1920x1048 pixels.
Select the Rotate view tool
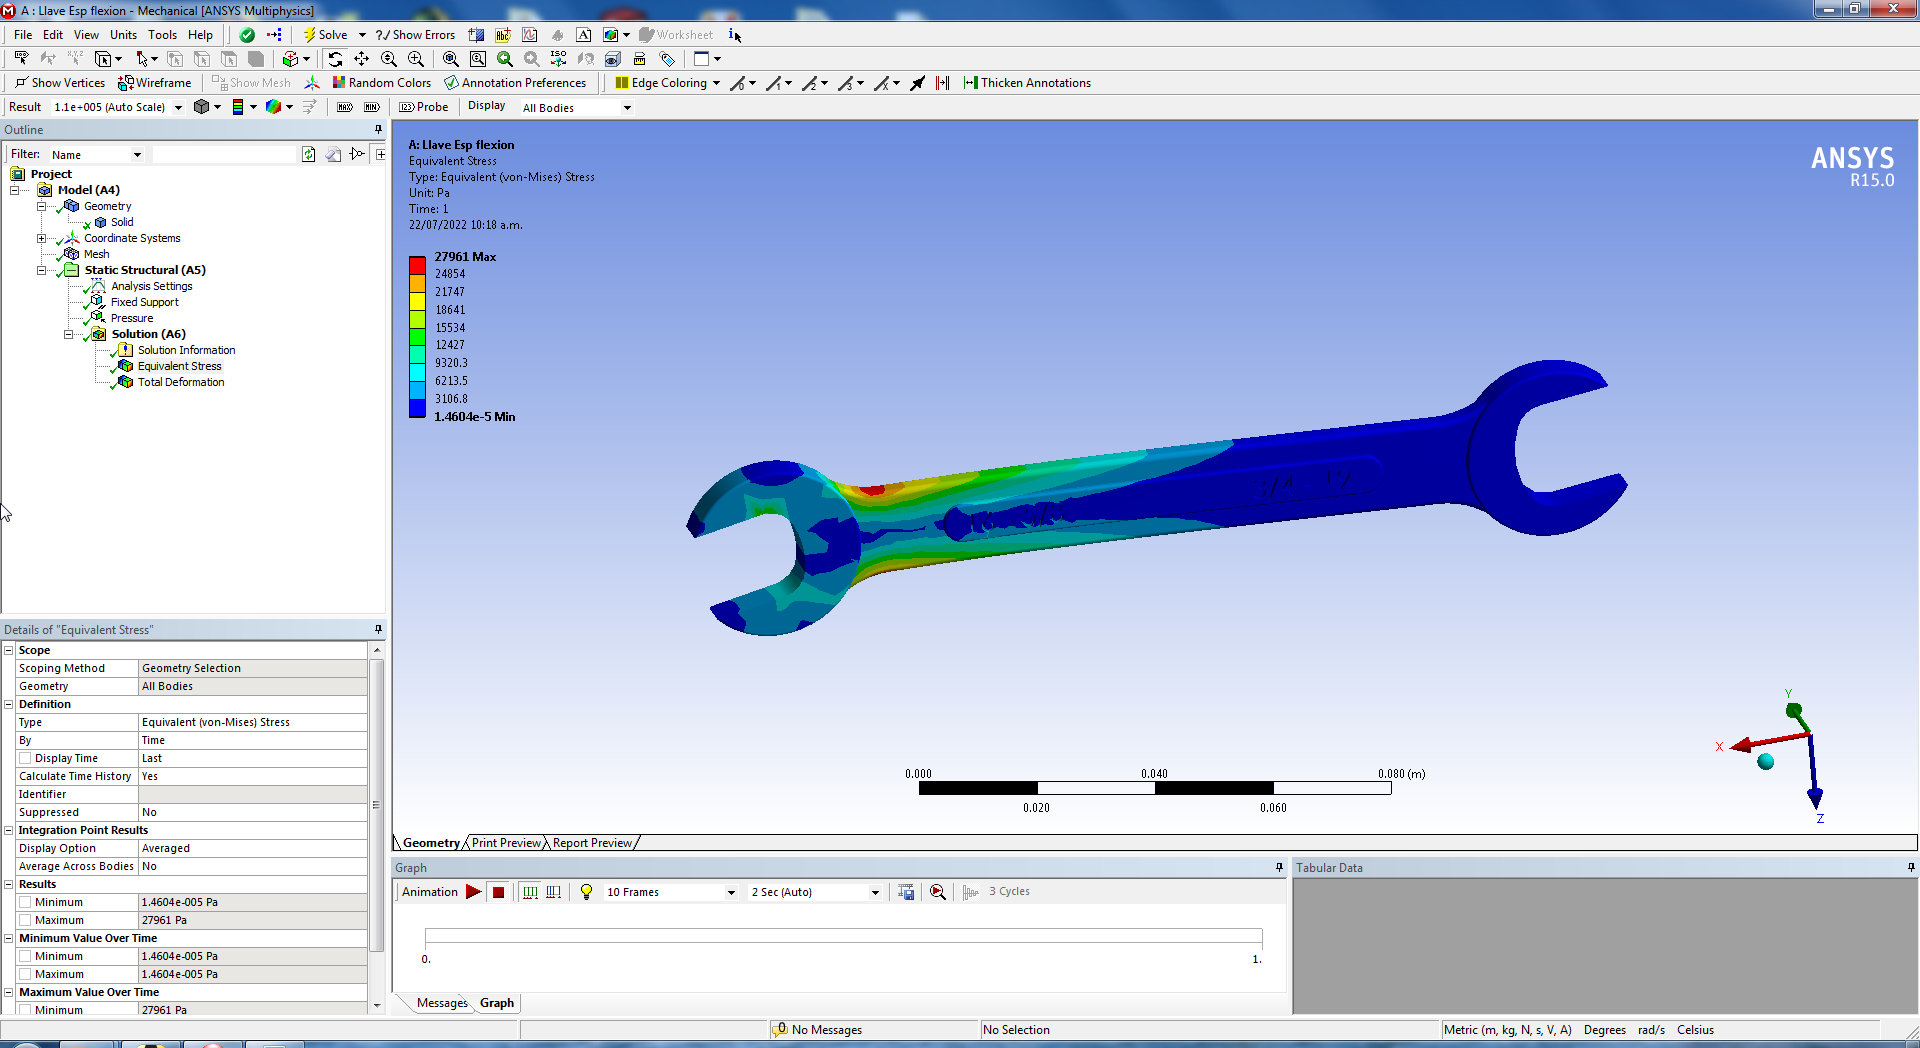coord(335,59)
